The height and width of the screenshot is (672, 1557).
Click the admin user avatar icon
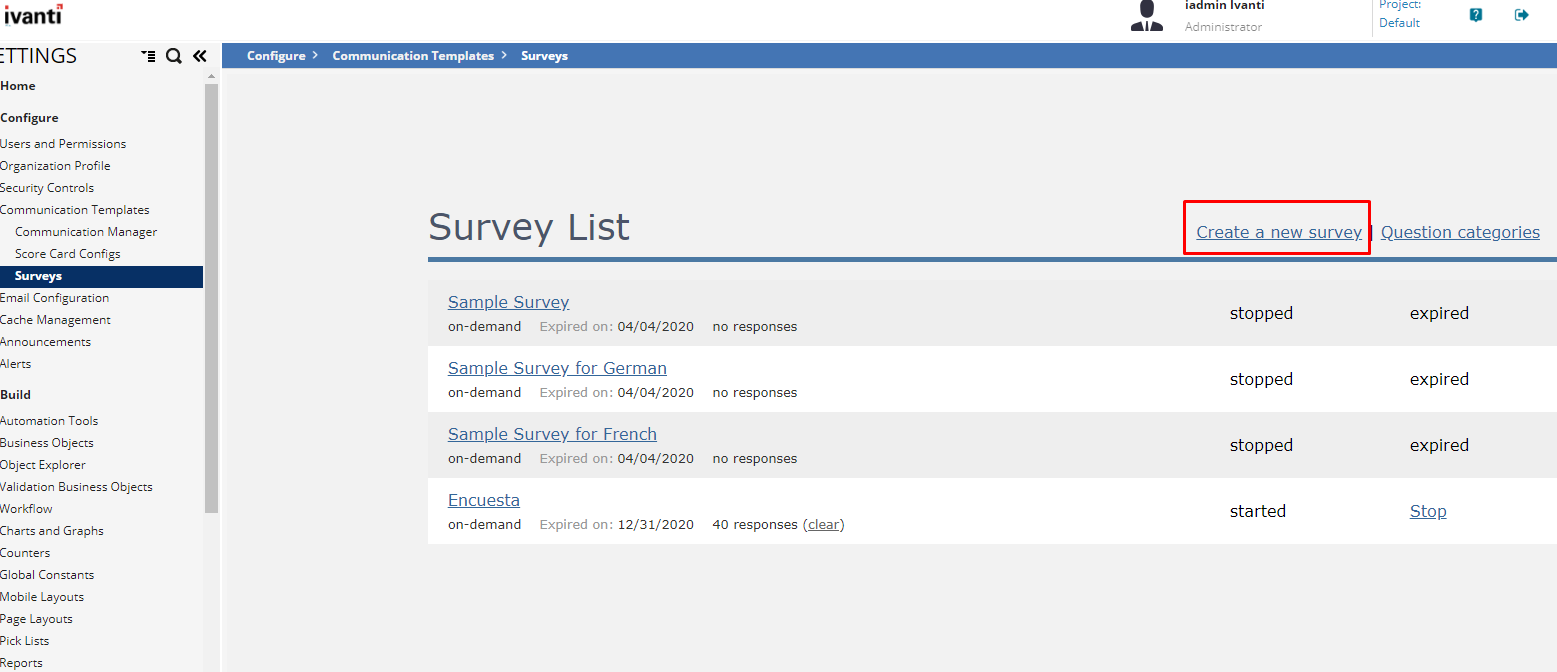coord(1147,15)
